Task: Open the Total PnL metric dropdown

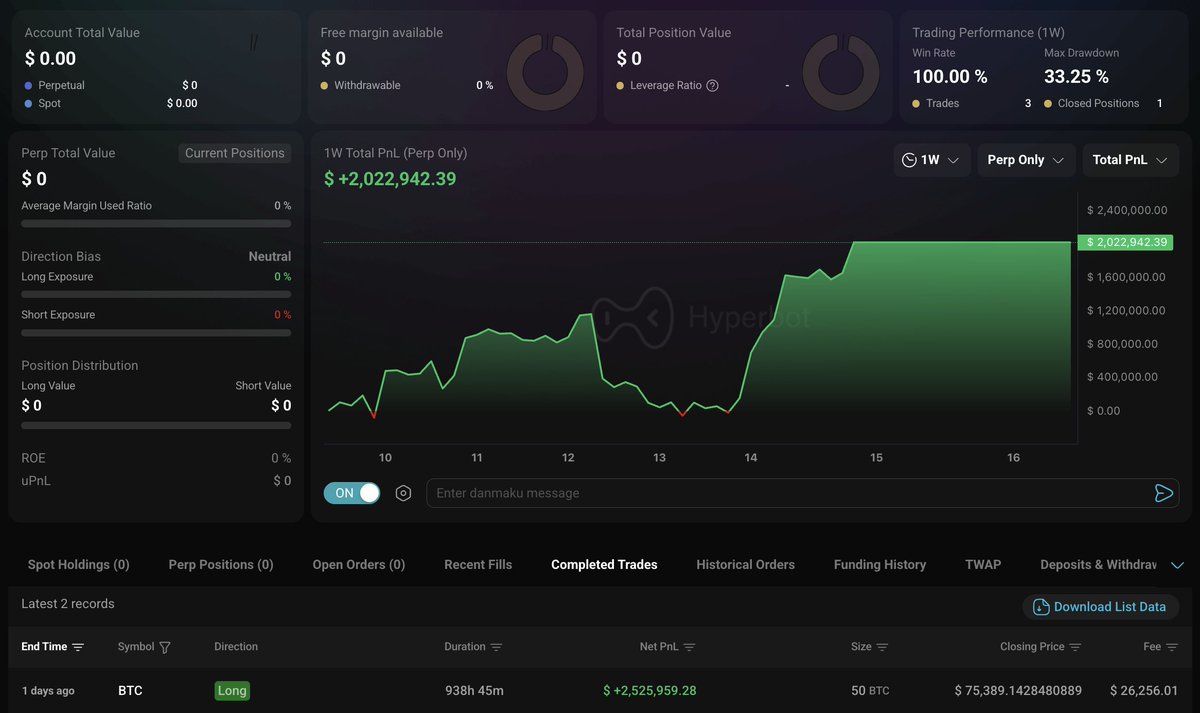Action: pos(1130,160)
